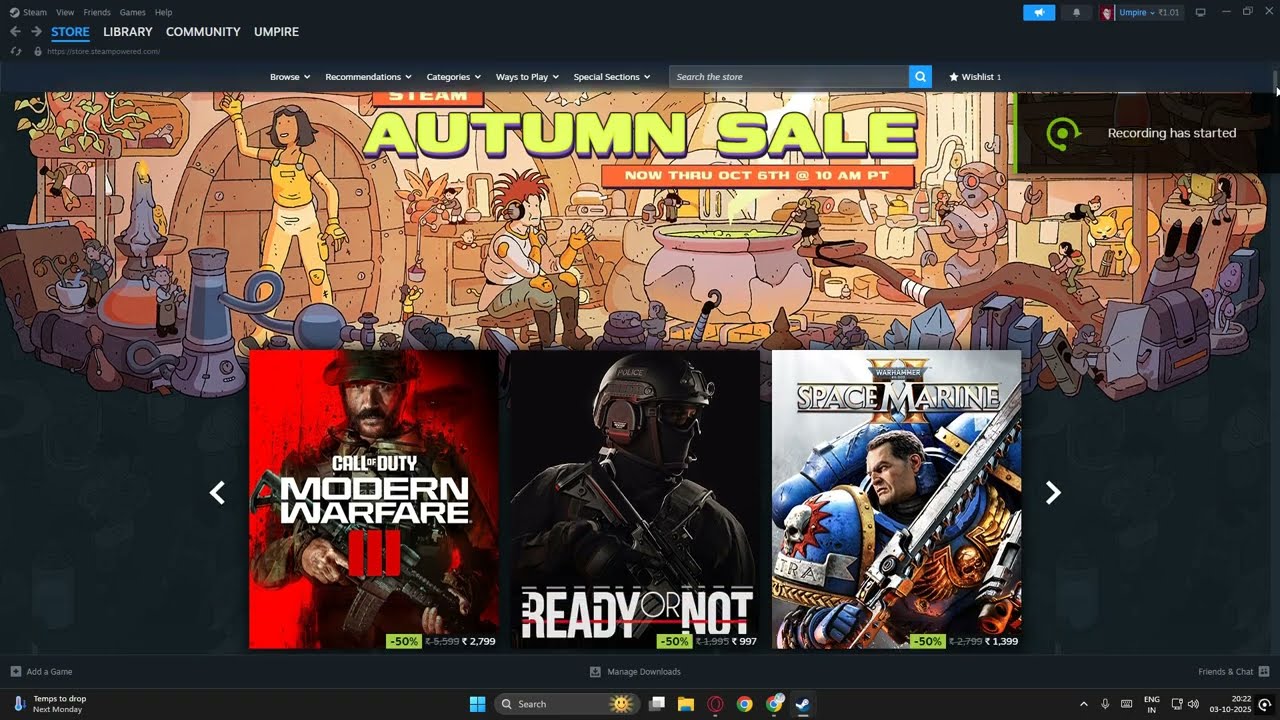Open Windows Start menu
1280x720 pixels.
477,704
